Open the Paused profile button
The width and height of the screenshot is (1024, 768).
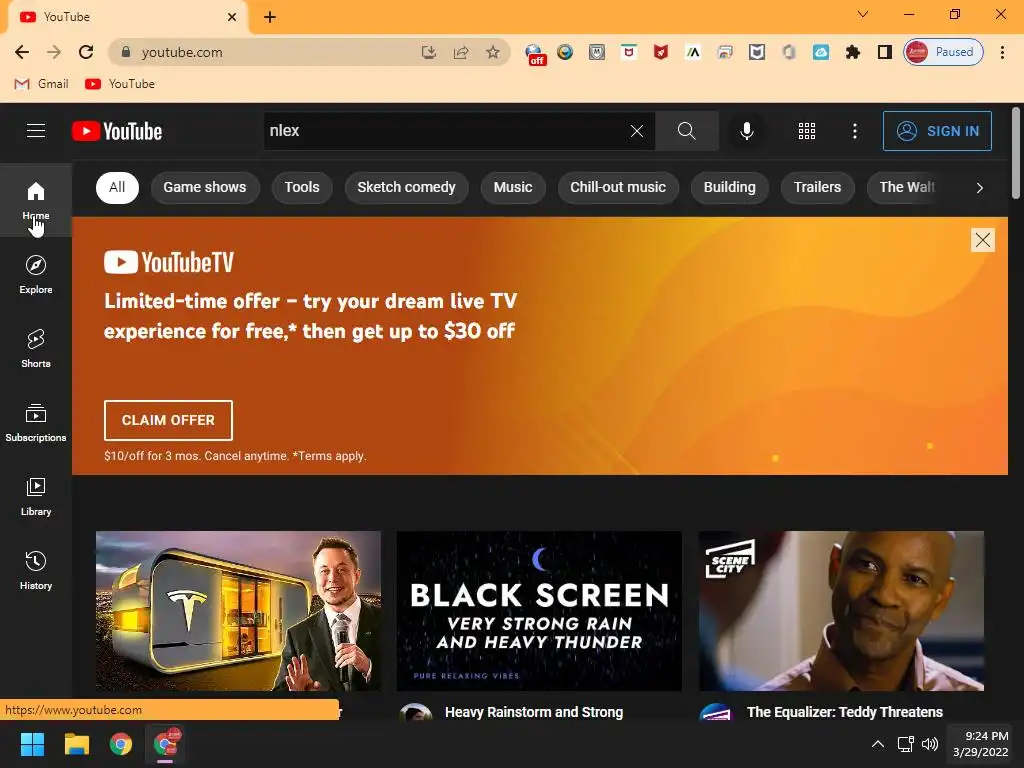click(x=943, y=52)
